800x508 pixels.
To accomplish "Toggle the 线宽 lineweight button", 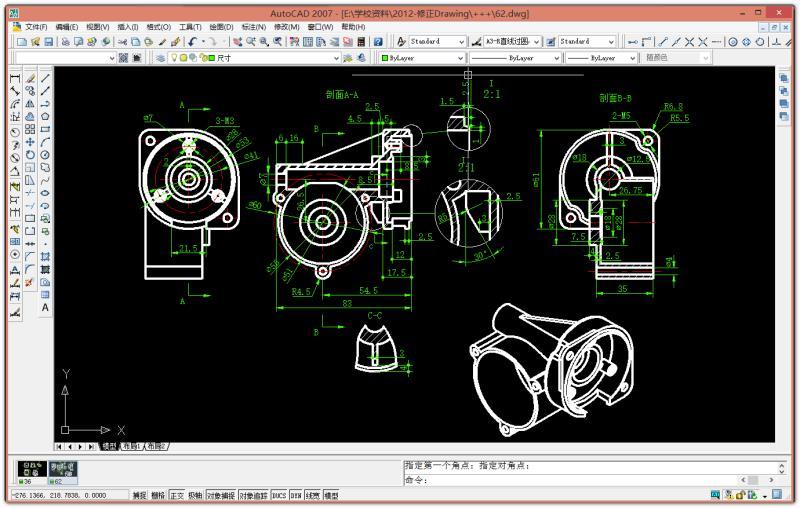I will (x=312, y=495).
